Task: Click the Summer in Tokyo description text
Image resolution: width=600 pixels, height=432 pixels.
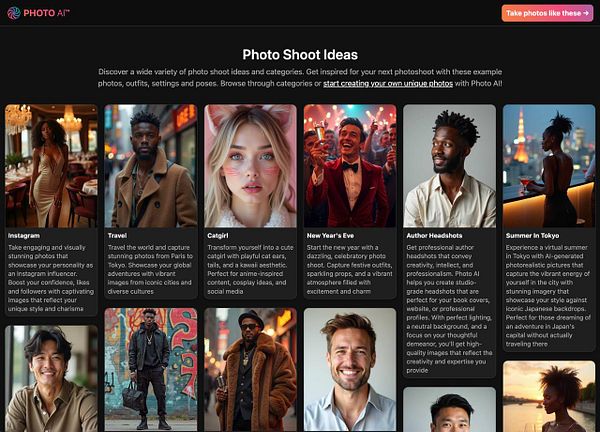Action: (548, 296)
